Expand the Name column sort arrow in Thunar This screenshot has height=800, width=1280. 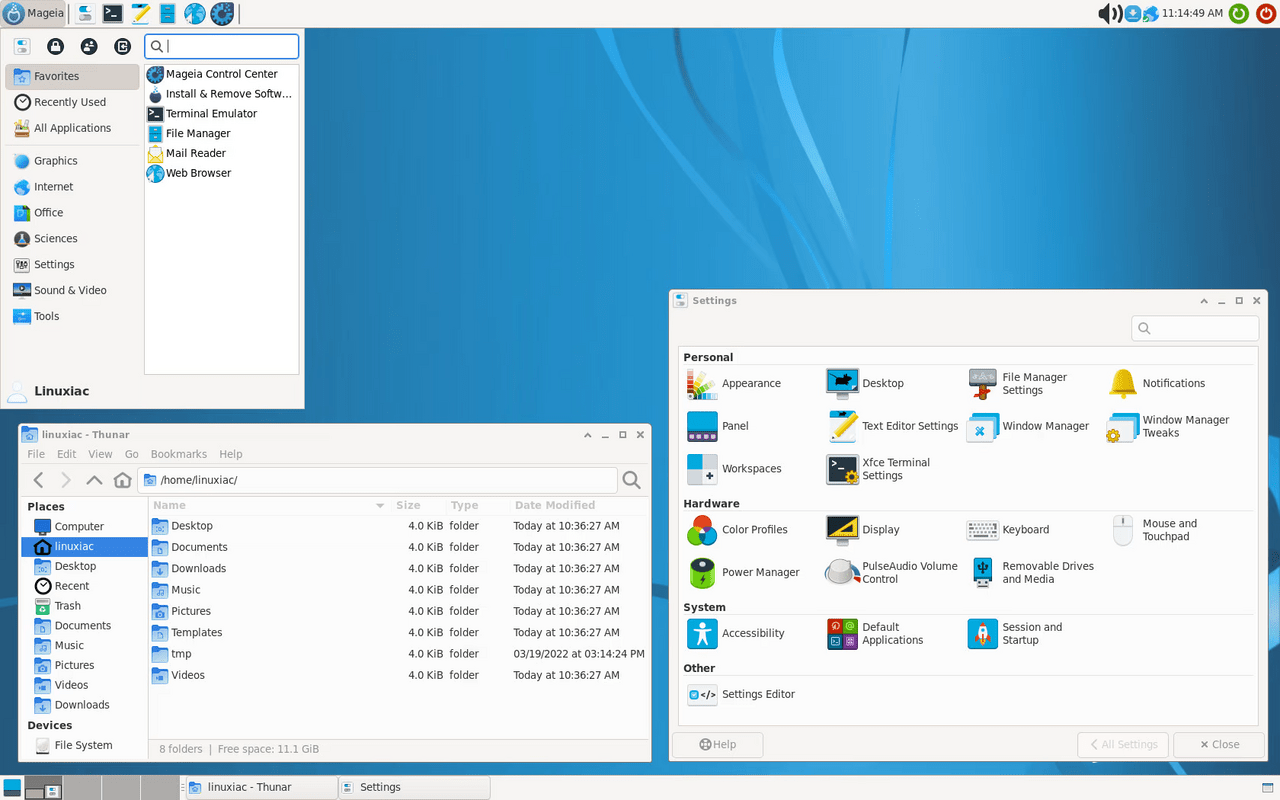[x=379, y=505]
